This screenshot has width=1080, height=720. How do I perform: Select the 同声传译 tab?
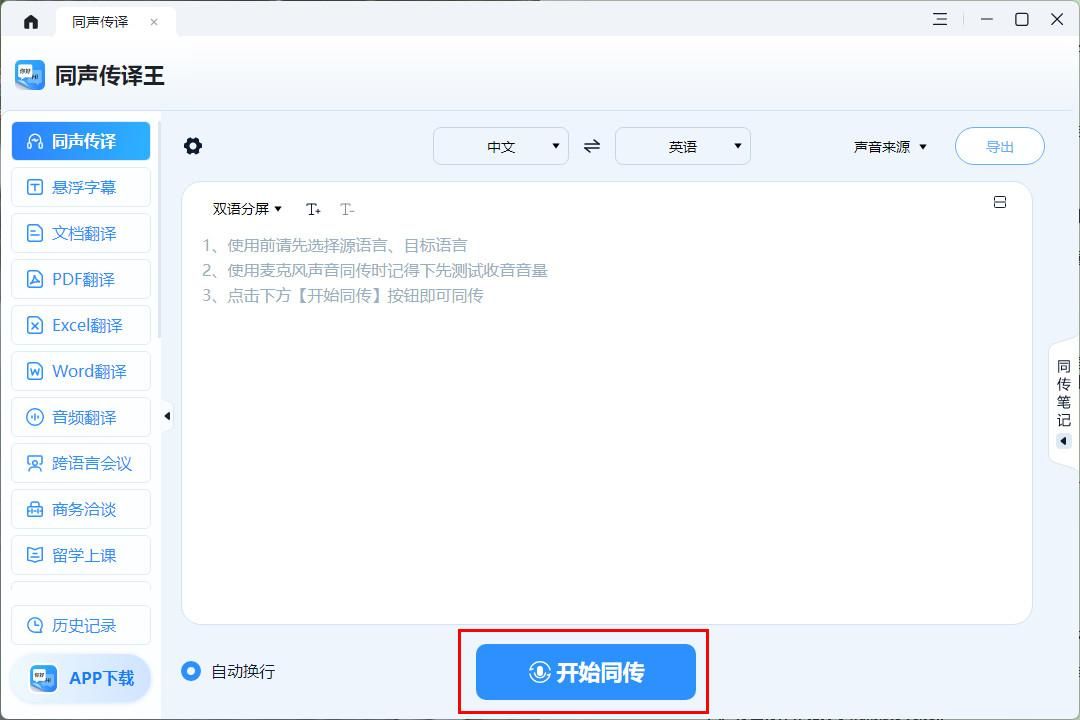pyautogui.click(x=100, y=22)
